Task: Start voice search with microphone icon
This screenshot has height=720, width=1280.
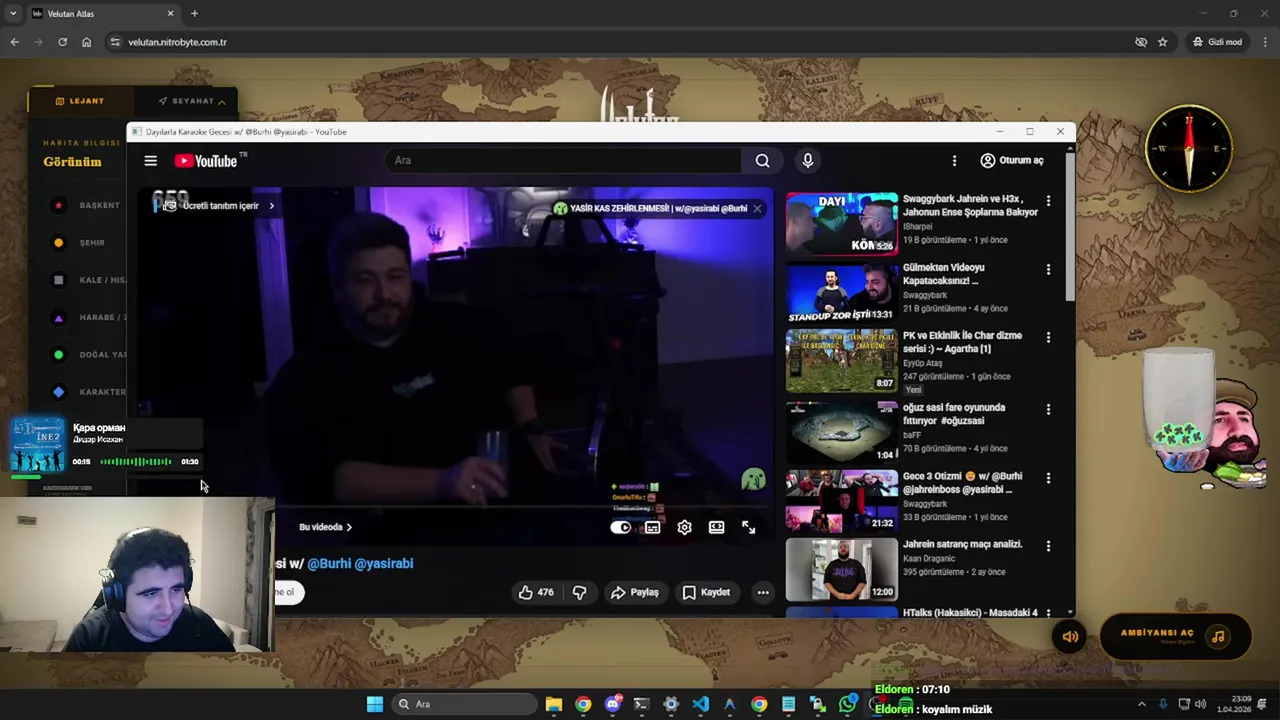Action: coord(808,160)
